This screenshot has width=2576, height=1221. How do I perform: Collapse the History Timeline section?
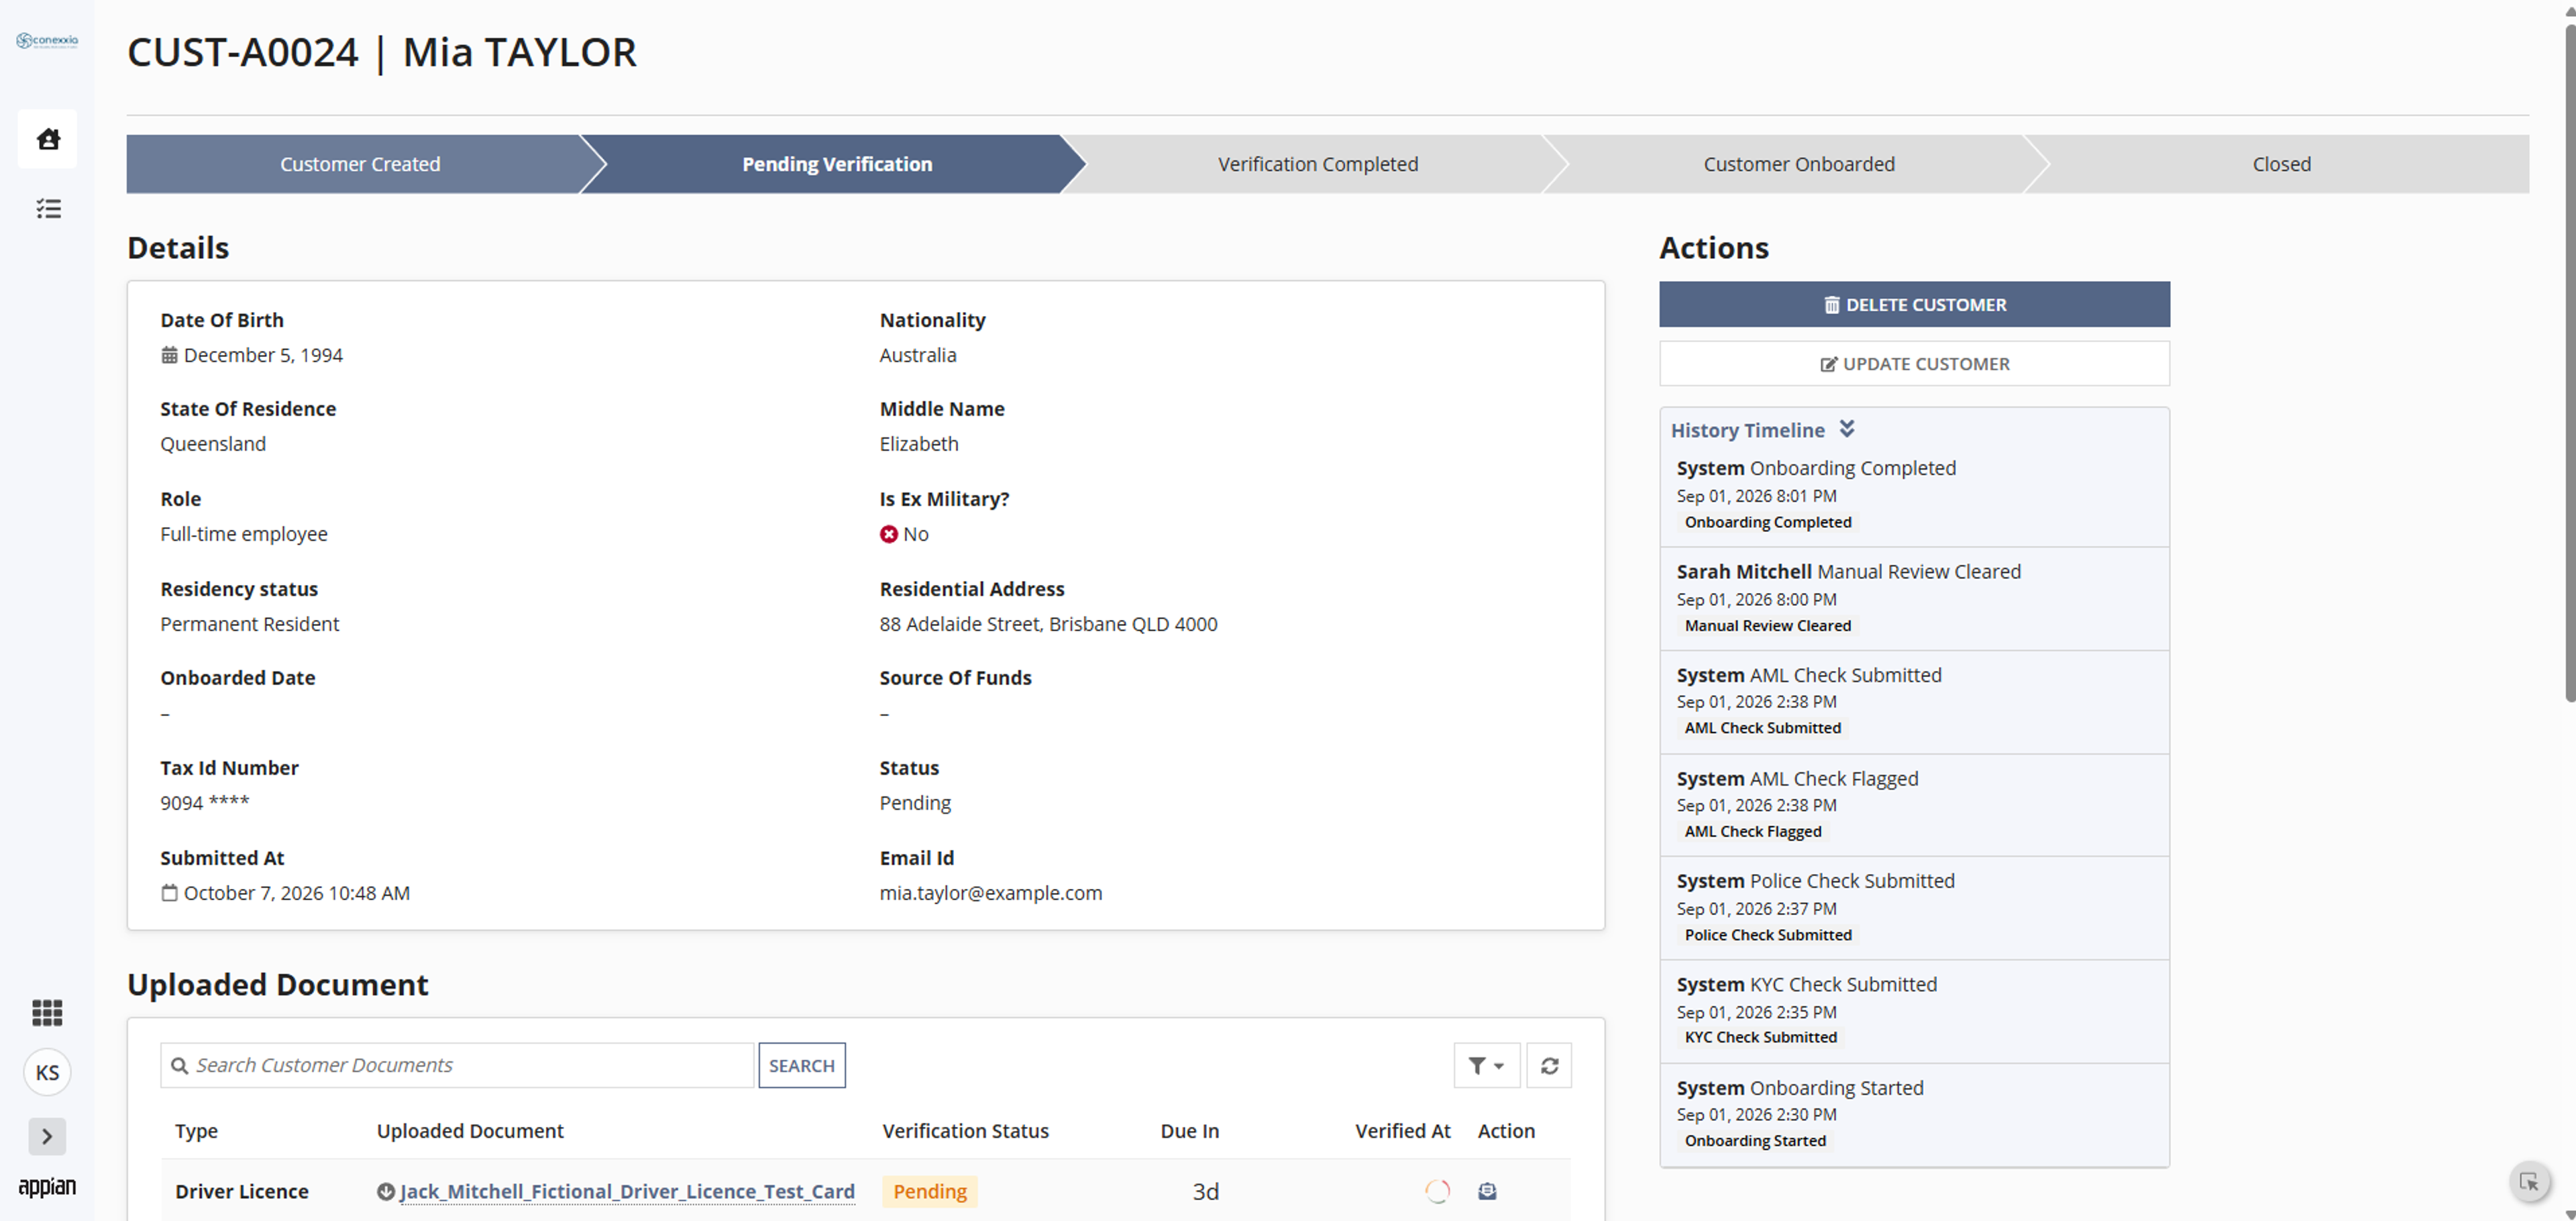coord(1846,429)
